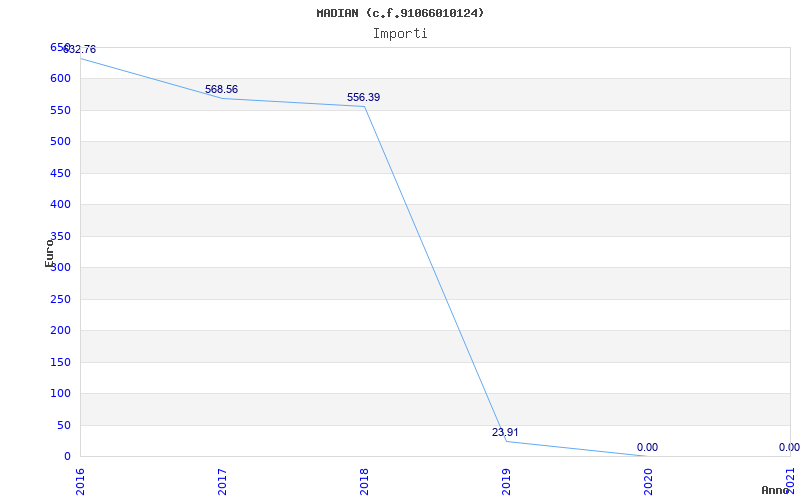Click the 550 y-axis tick label
The image size is (800, 500).
pos(60,110)
